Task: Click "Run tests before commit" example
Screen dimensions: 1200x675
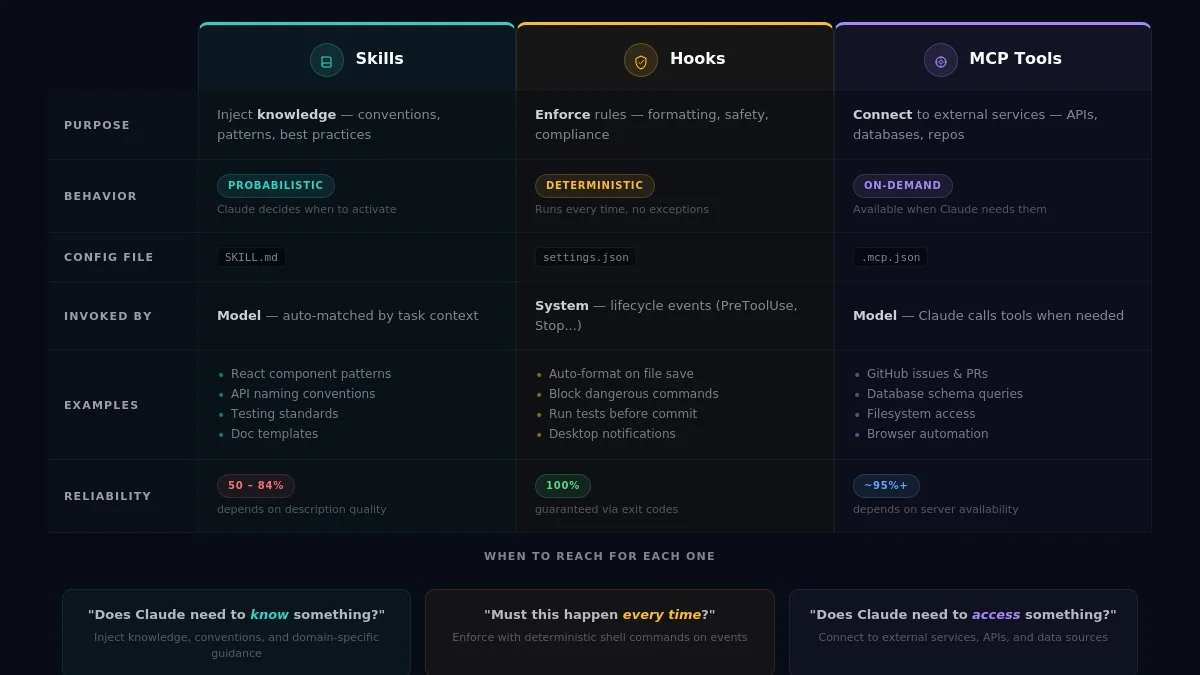Action: [623, 414]
